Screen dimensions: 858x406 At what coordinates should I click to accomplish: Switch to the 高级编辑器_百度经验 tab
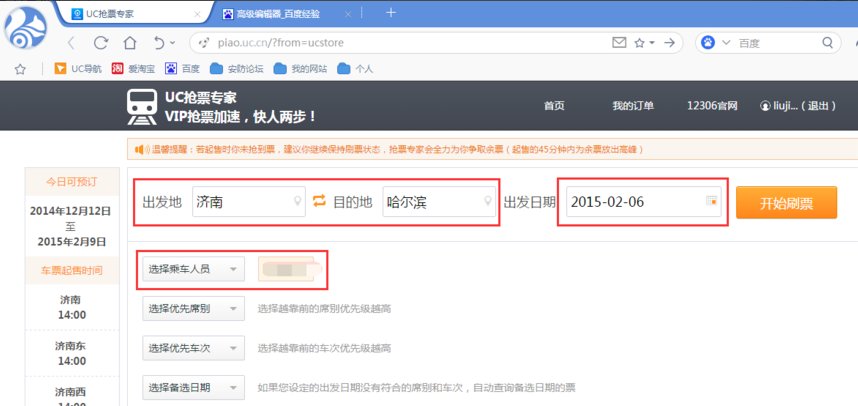coord(278,14)
